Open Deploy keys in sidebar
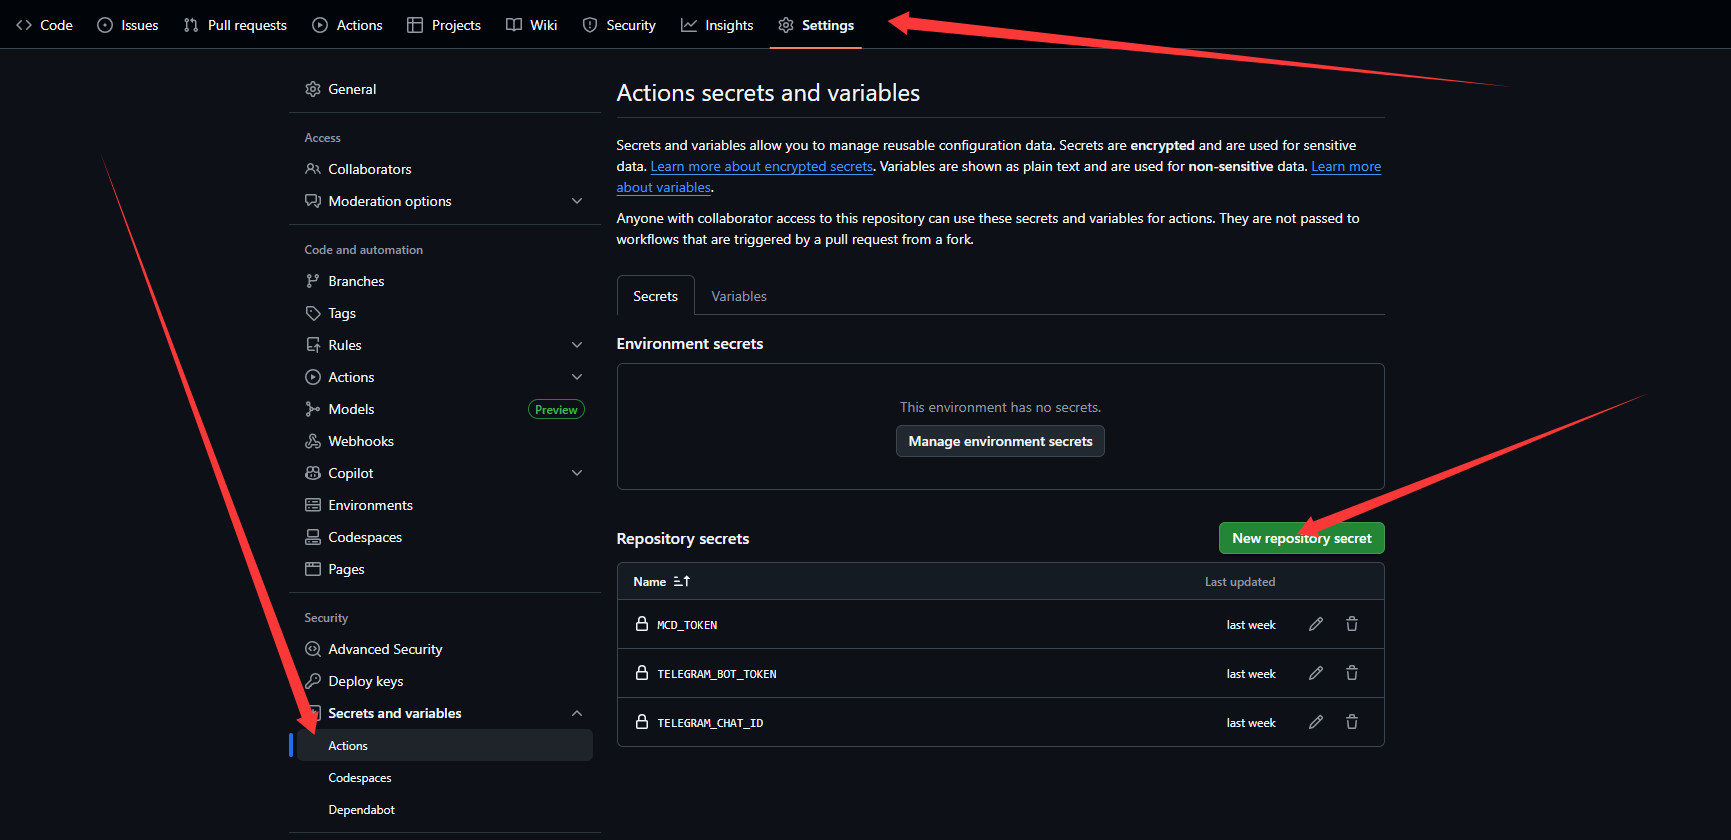 pyautogui.click(x=365, y=681)
